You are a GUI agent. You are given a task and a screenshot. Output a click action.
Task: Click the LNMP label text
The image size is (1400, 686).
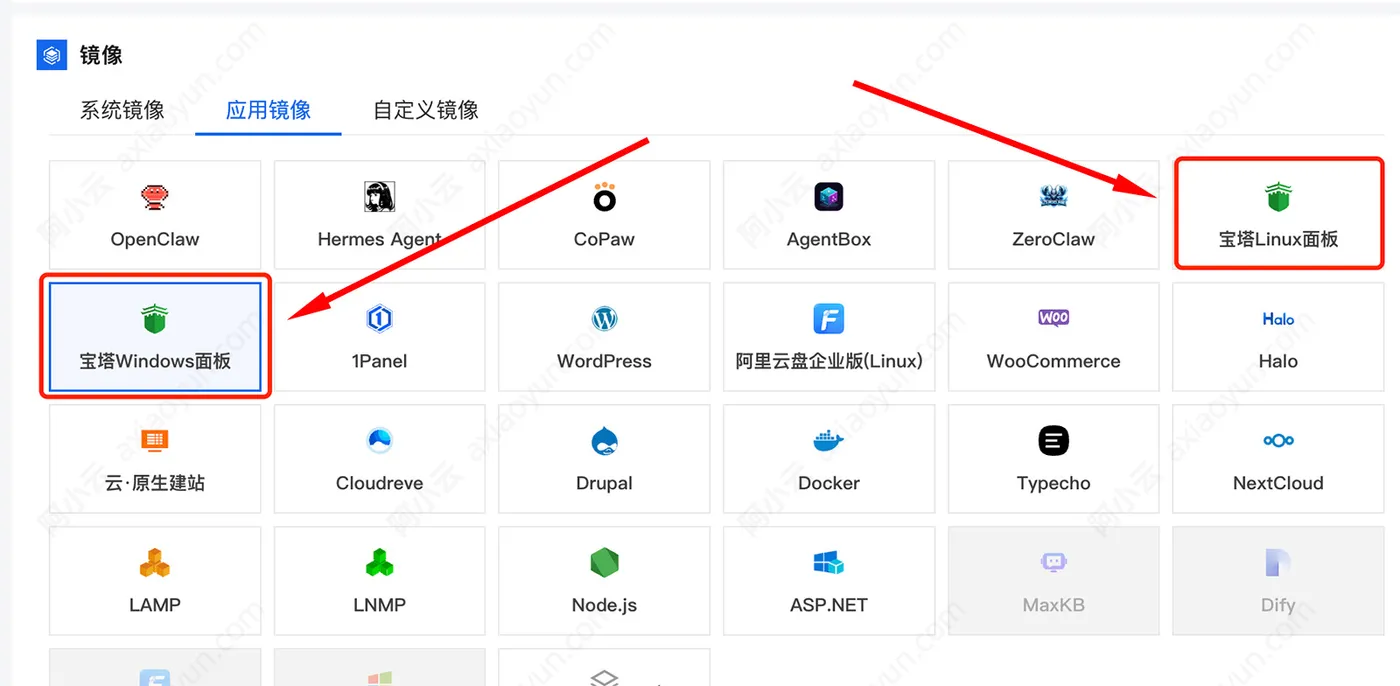[379, 605]
